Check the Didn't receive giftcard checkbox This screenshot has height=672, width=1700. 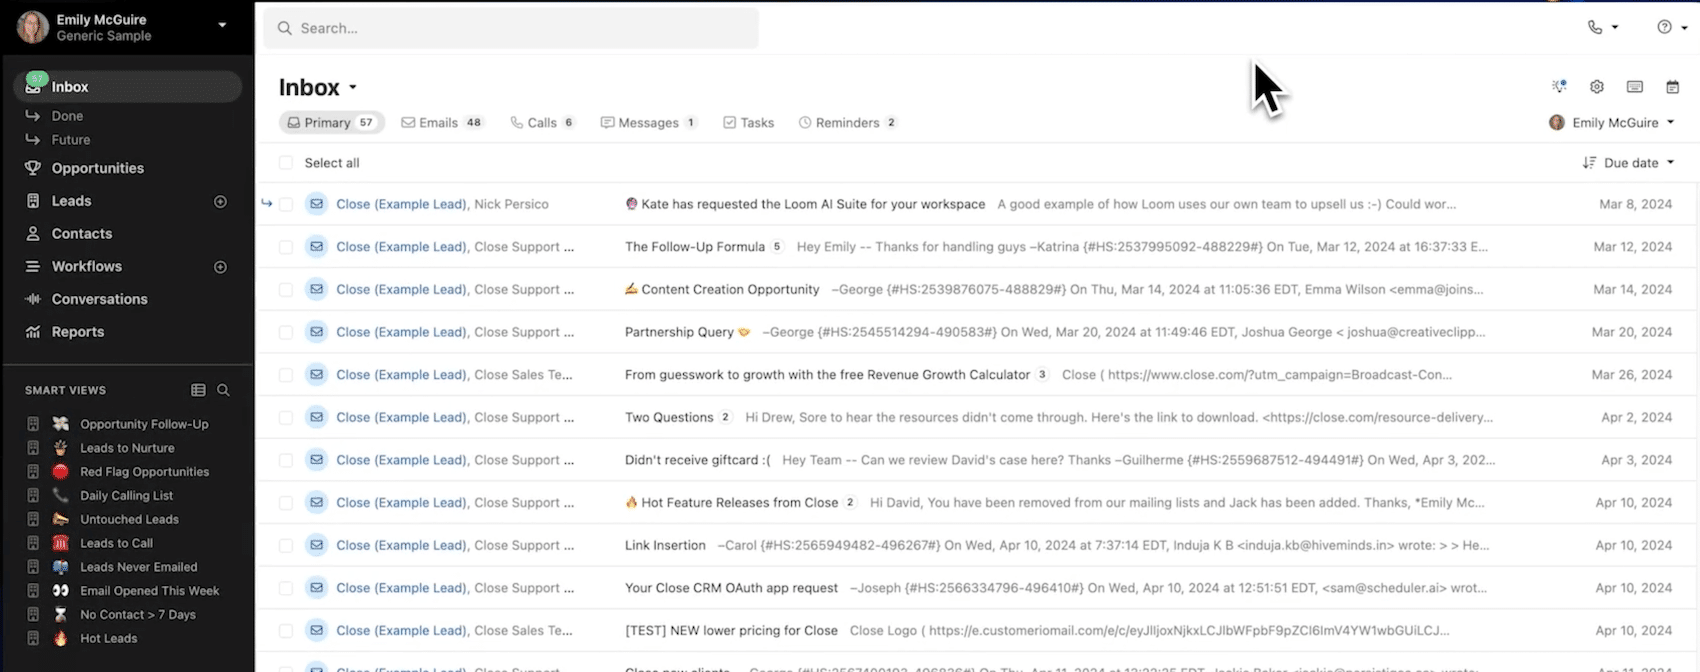[286, 460]
